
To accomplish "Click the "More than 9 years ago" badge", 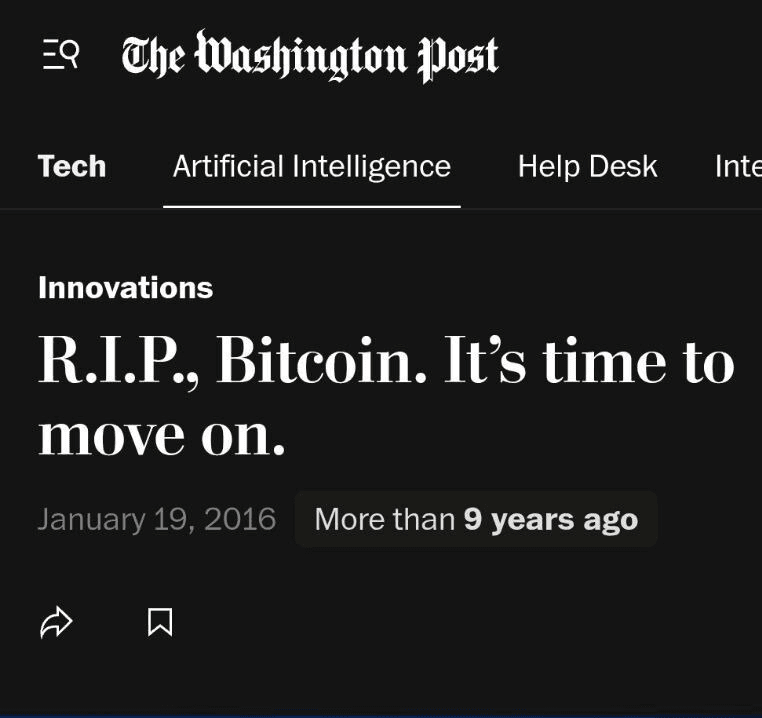I will (476, 519).
